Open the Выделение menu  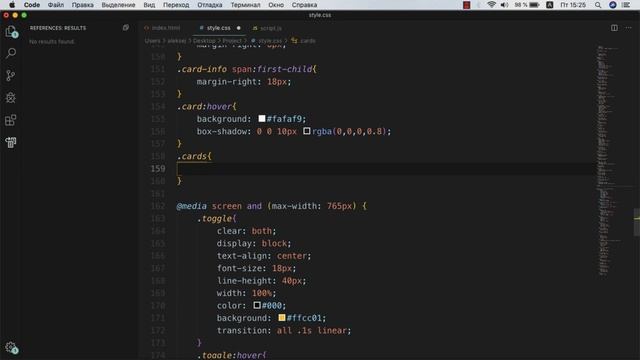[x=118, y=5]
